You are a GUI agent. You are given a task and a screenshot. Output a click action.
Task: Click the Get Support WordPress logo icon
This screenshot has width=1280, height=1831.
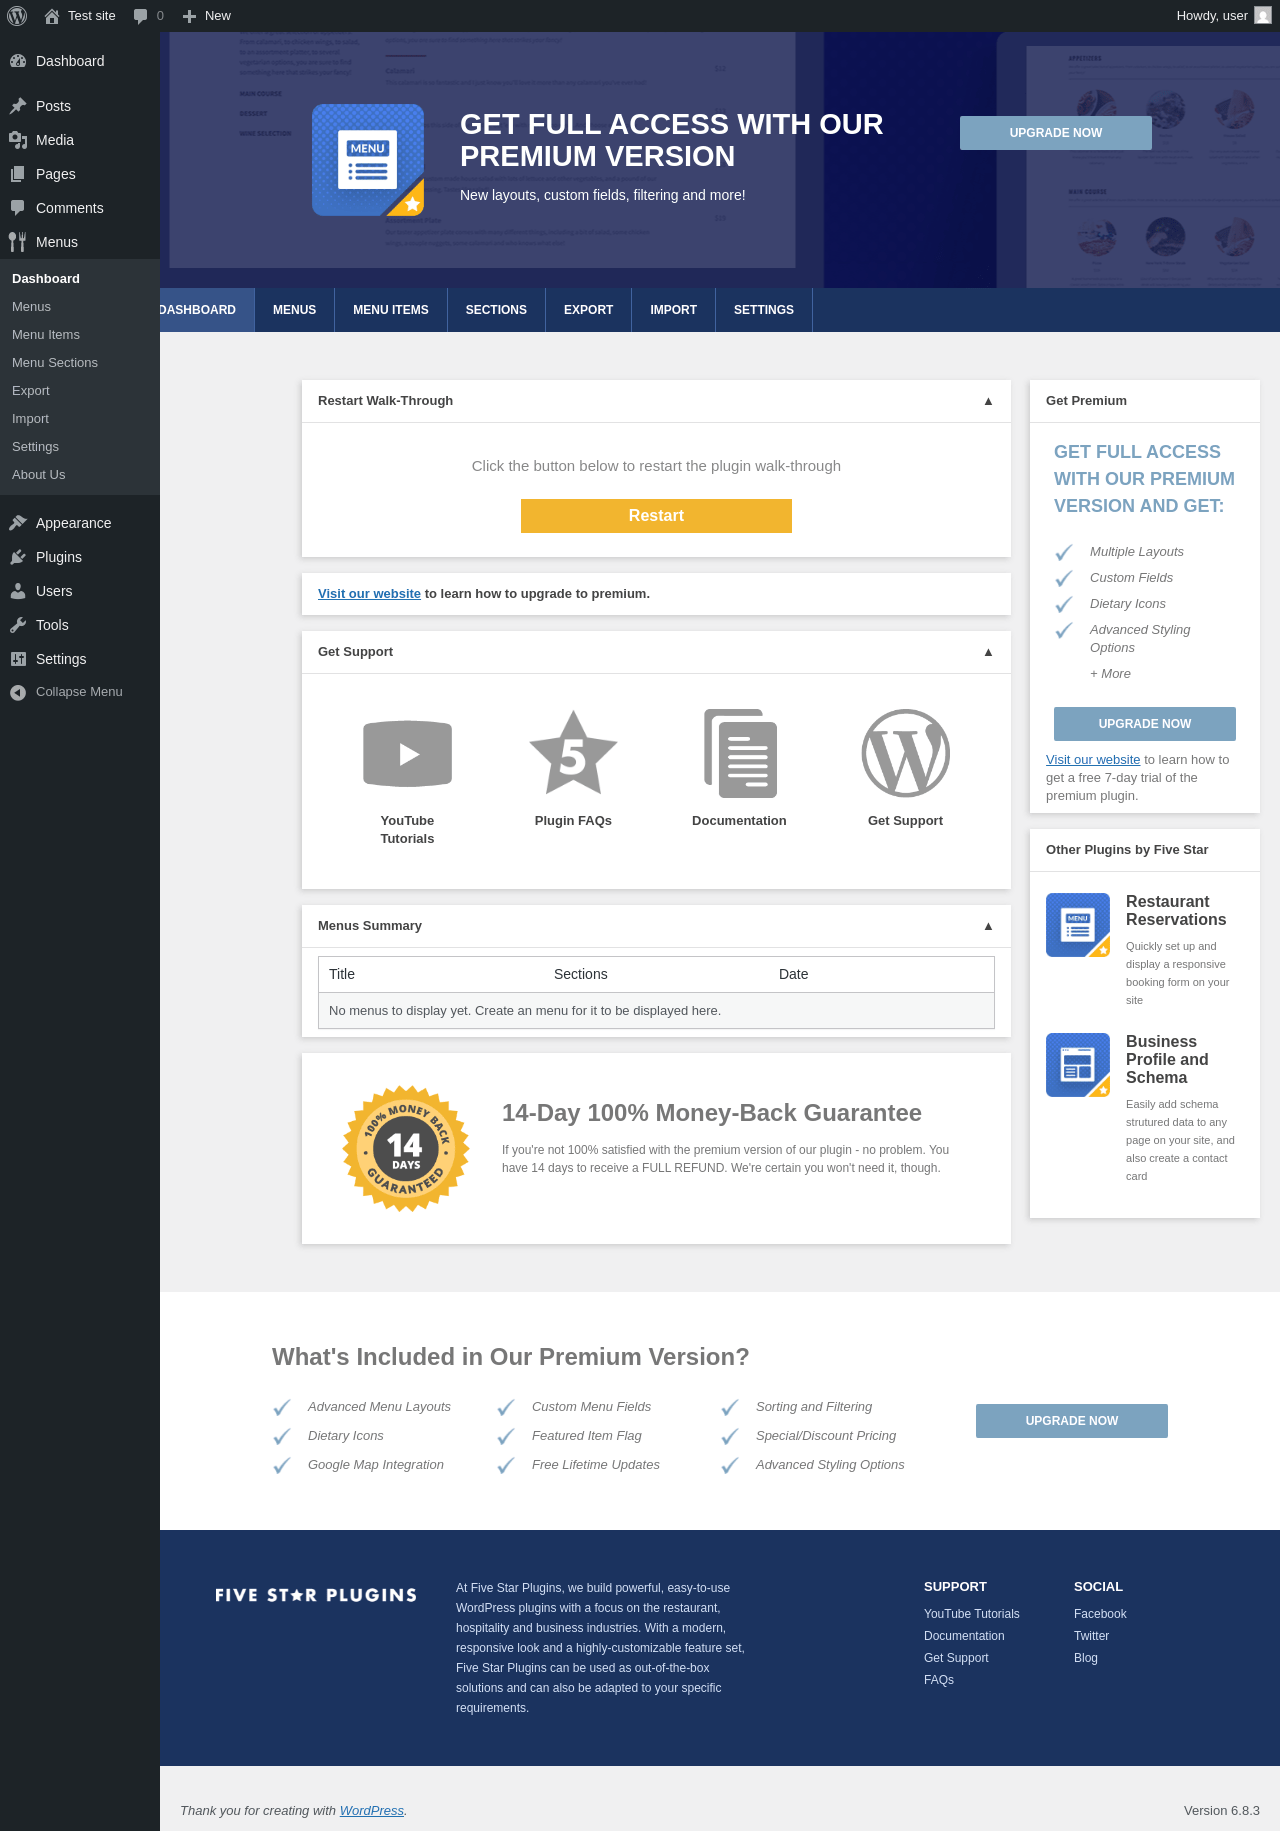906,753
